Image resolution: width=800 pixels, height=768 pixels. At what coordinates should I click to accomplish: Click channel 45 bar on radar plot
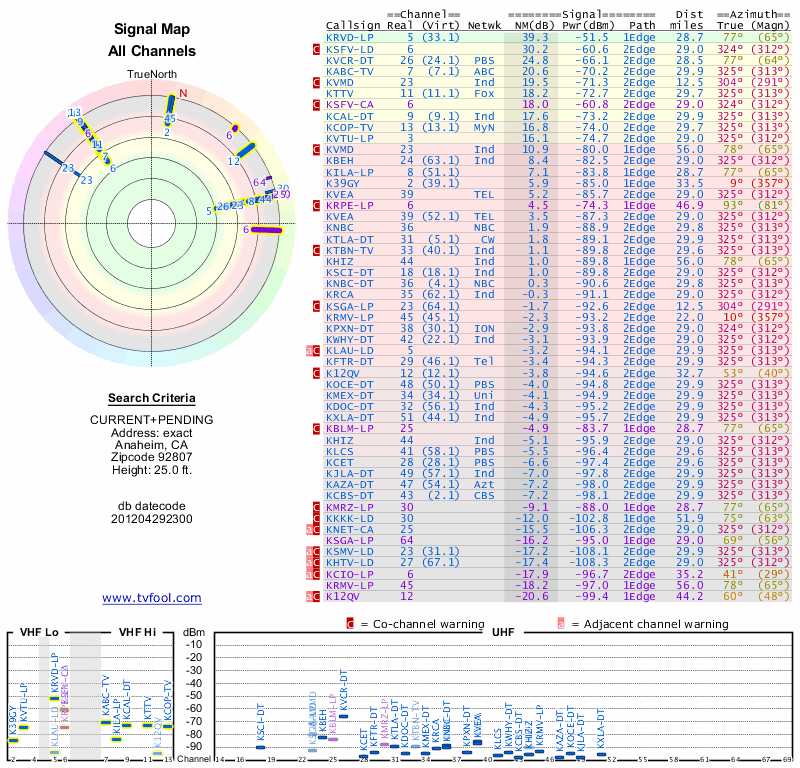[x=170, y=104]
